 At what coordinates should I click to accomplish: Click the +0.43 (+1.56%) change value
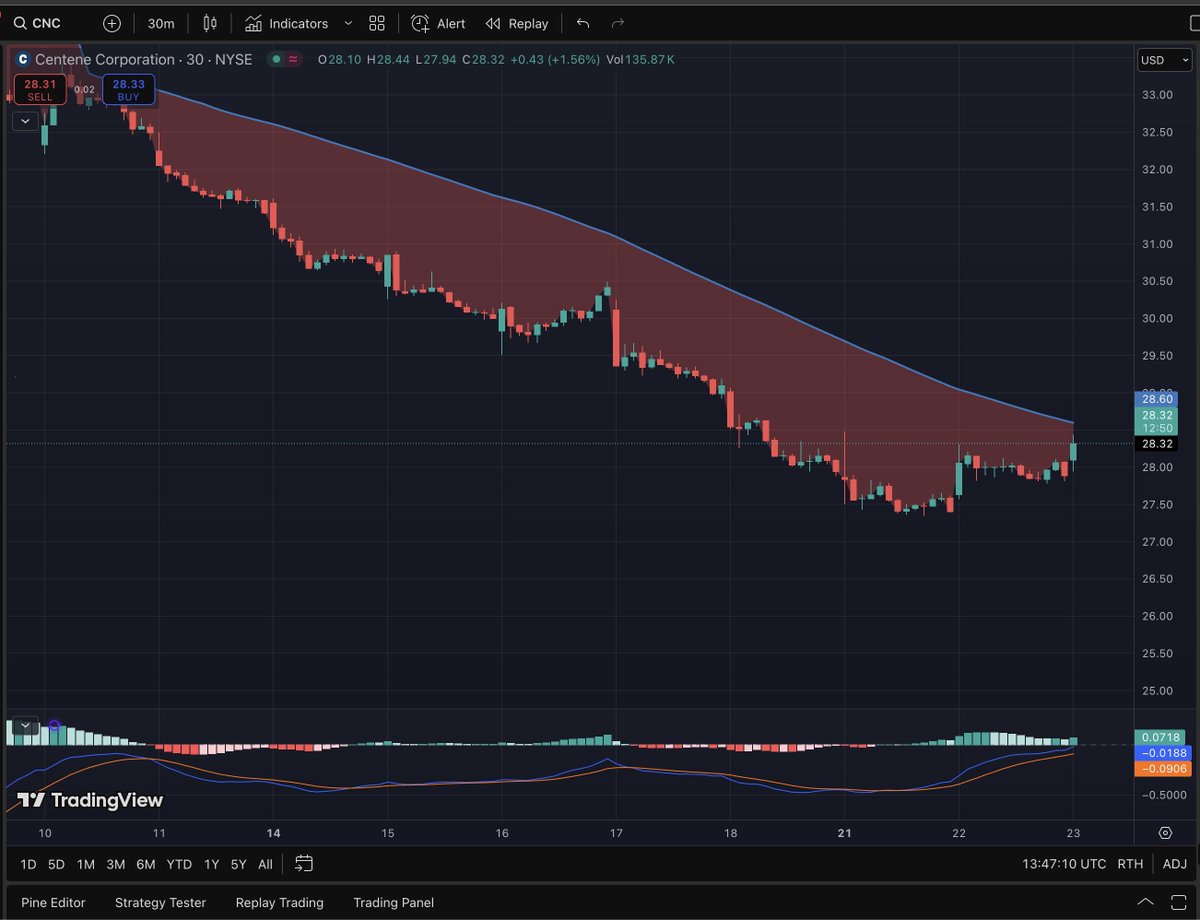click(555, 60)
